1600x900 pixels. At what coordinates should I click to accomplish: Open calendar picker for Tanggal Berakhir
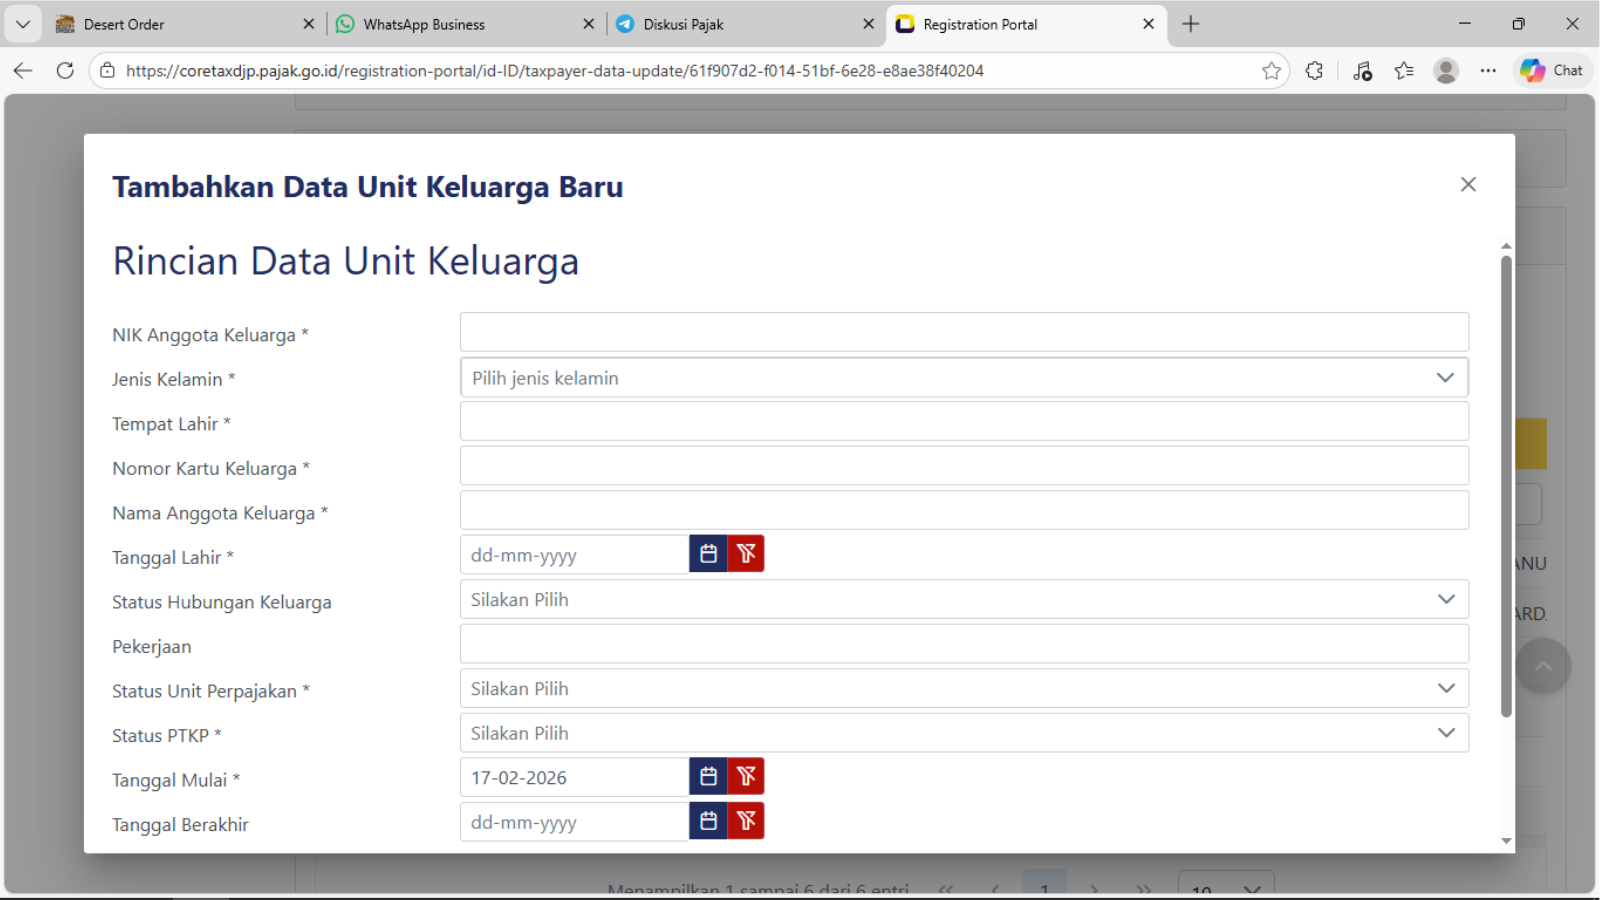pos(708,821)
